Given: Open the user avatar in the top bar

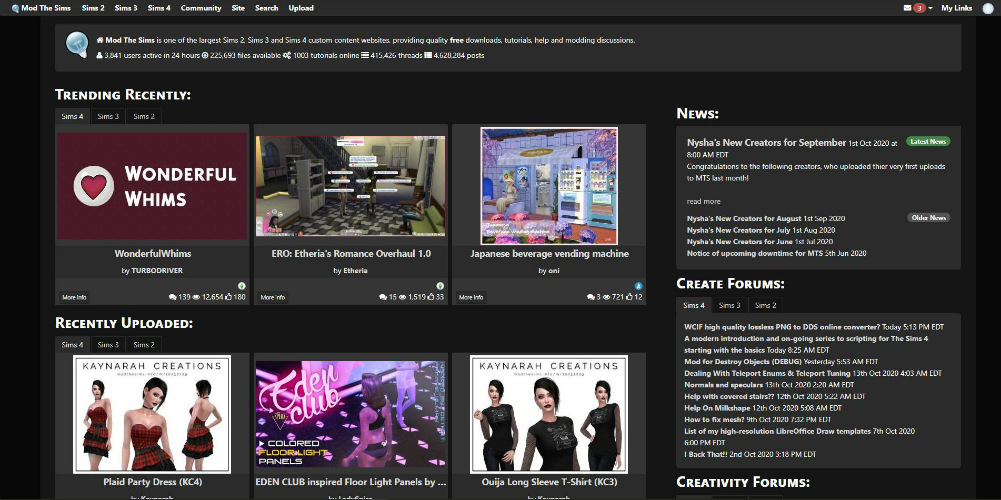Looking at the screenshot, I should (988, 8).
